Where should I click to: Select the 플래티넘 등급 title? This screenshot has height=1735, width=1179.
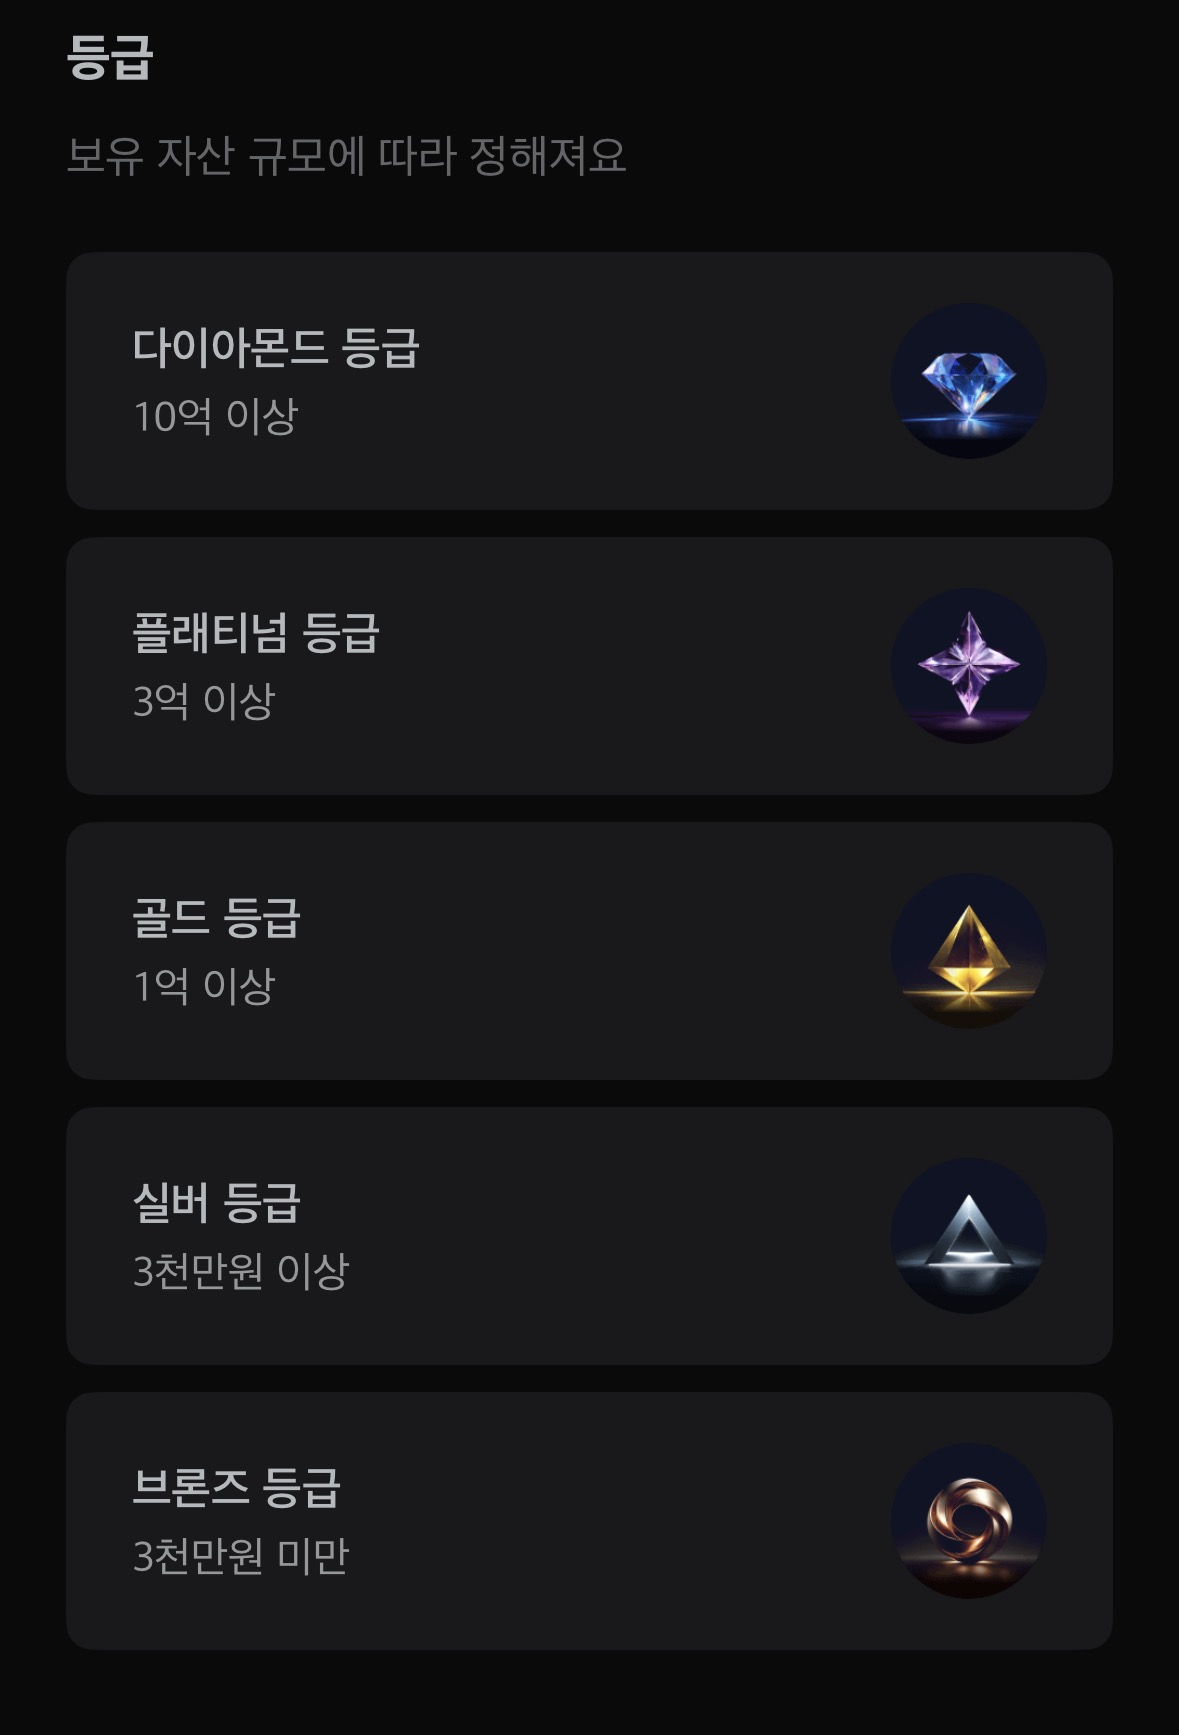pyautogui.click(x=256, y=633)
